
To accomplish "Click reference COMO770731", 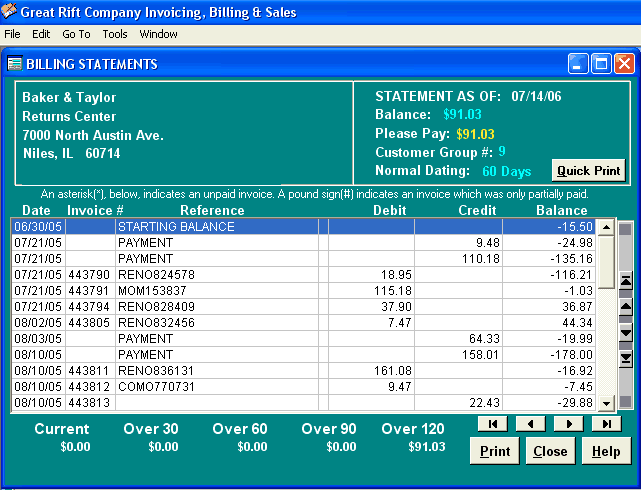I will [x=156, y=386].
